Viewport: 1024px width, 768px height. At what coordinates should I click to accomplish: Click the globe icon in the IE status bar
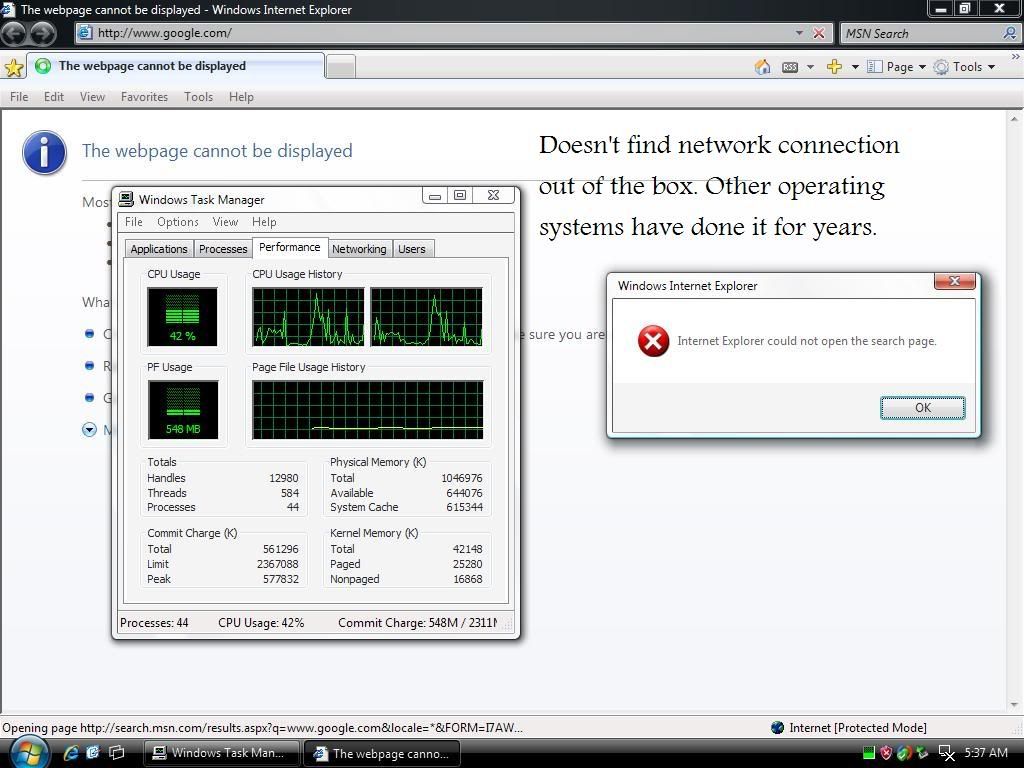pos(777,728)
